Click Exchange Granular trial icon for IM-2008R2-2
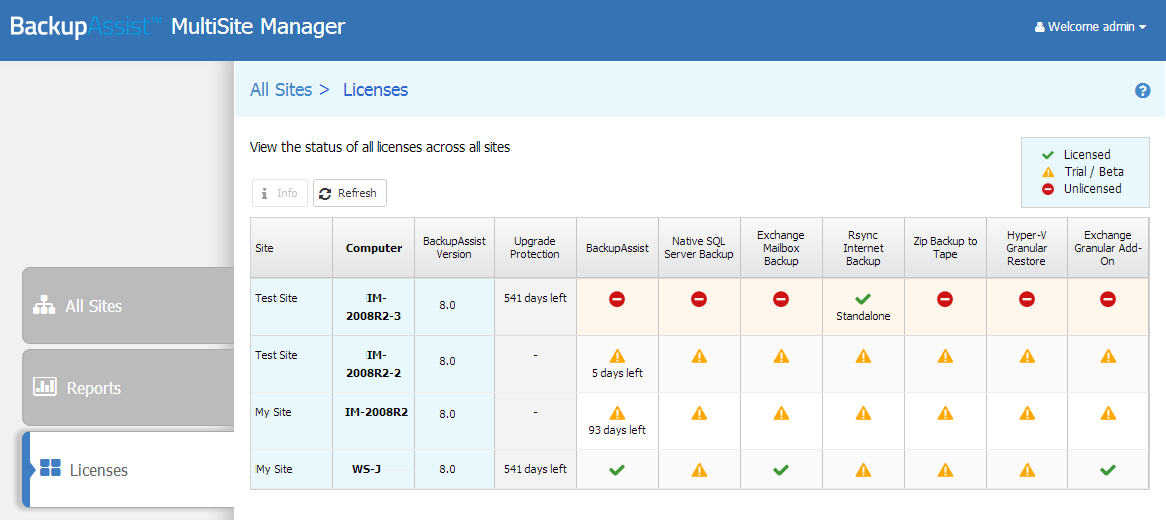 point(1108,356)
